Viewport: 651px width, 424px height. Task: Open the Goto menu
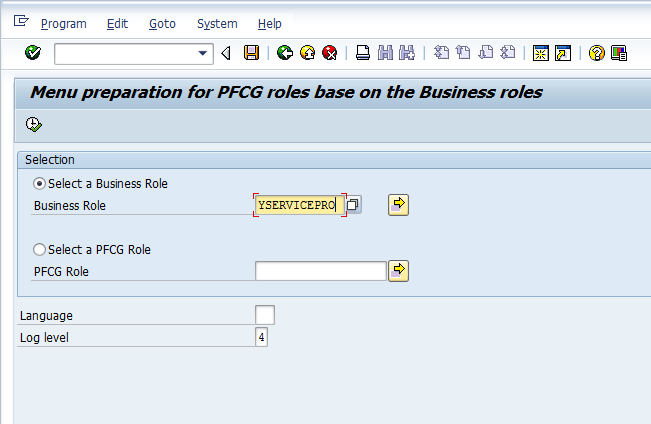162,24
